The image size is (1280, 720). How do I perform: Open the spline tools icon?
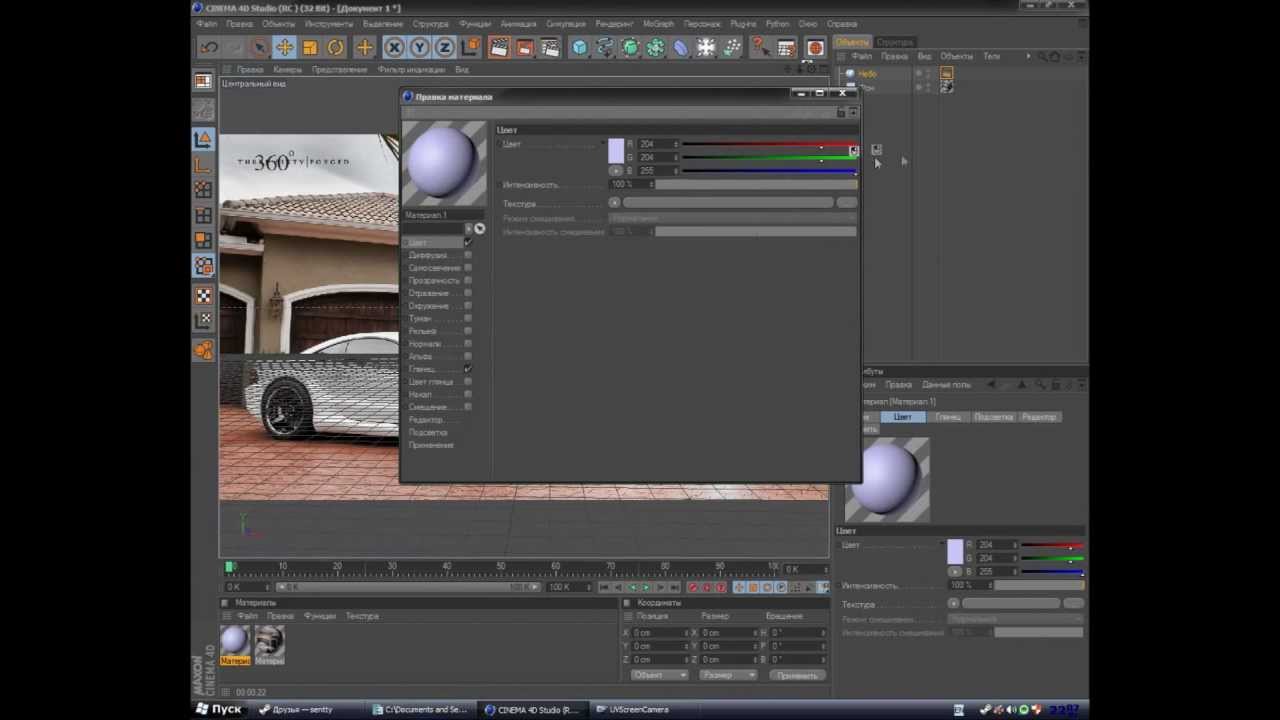click(x=605, y=47)
